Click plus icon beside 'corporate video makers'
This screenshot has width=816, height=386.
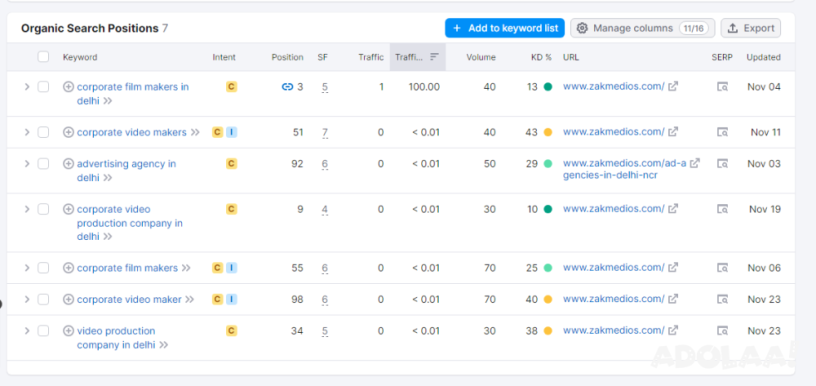click(x=68, y=132)
